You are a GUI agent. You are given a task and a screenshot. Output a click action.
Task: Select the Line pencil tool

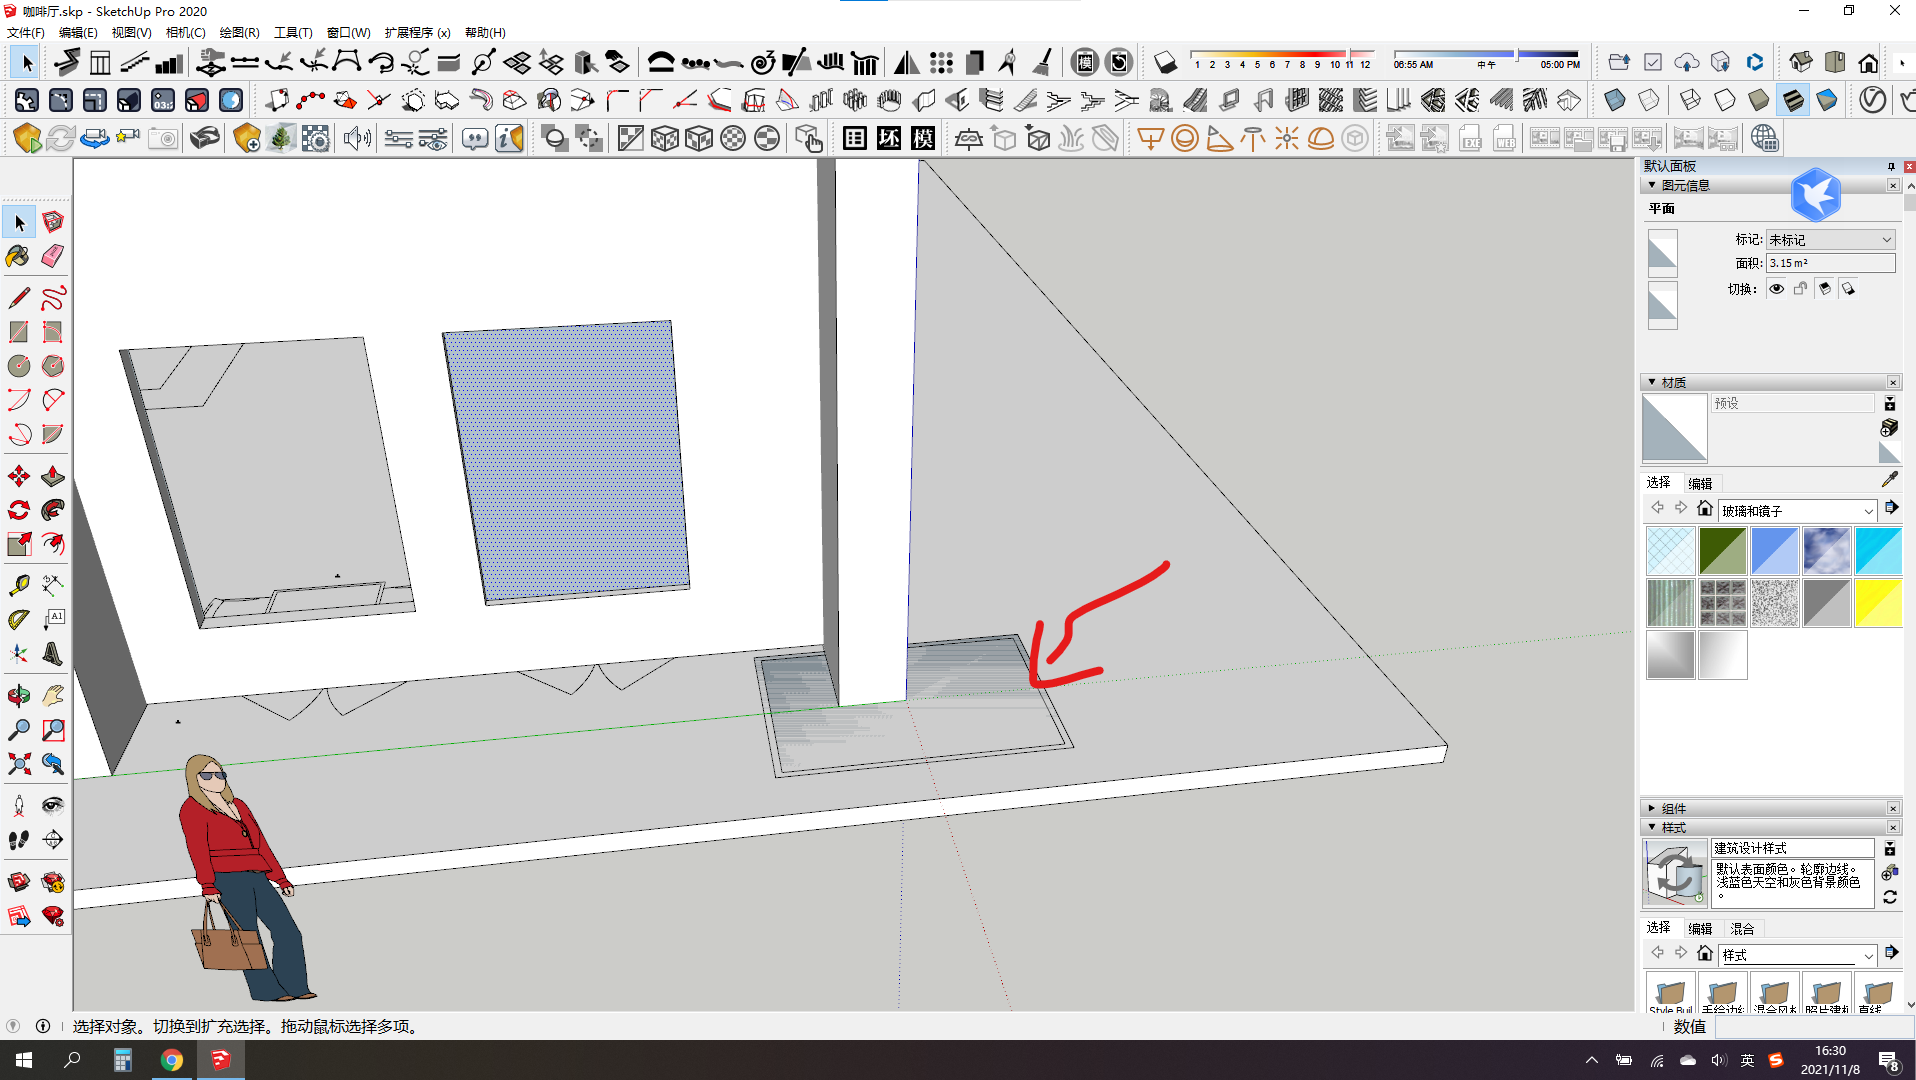coord(19,298)
